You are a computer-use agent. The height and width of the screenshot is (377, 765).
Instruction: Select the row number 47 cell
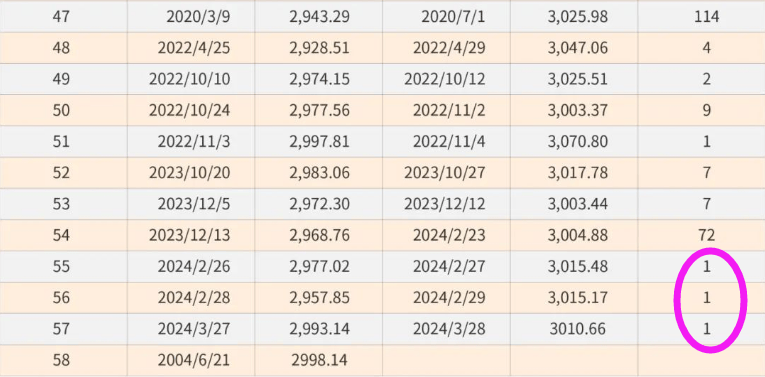click(63, 17)
